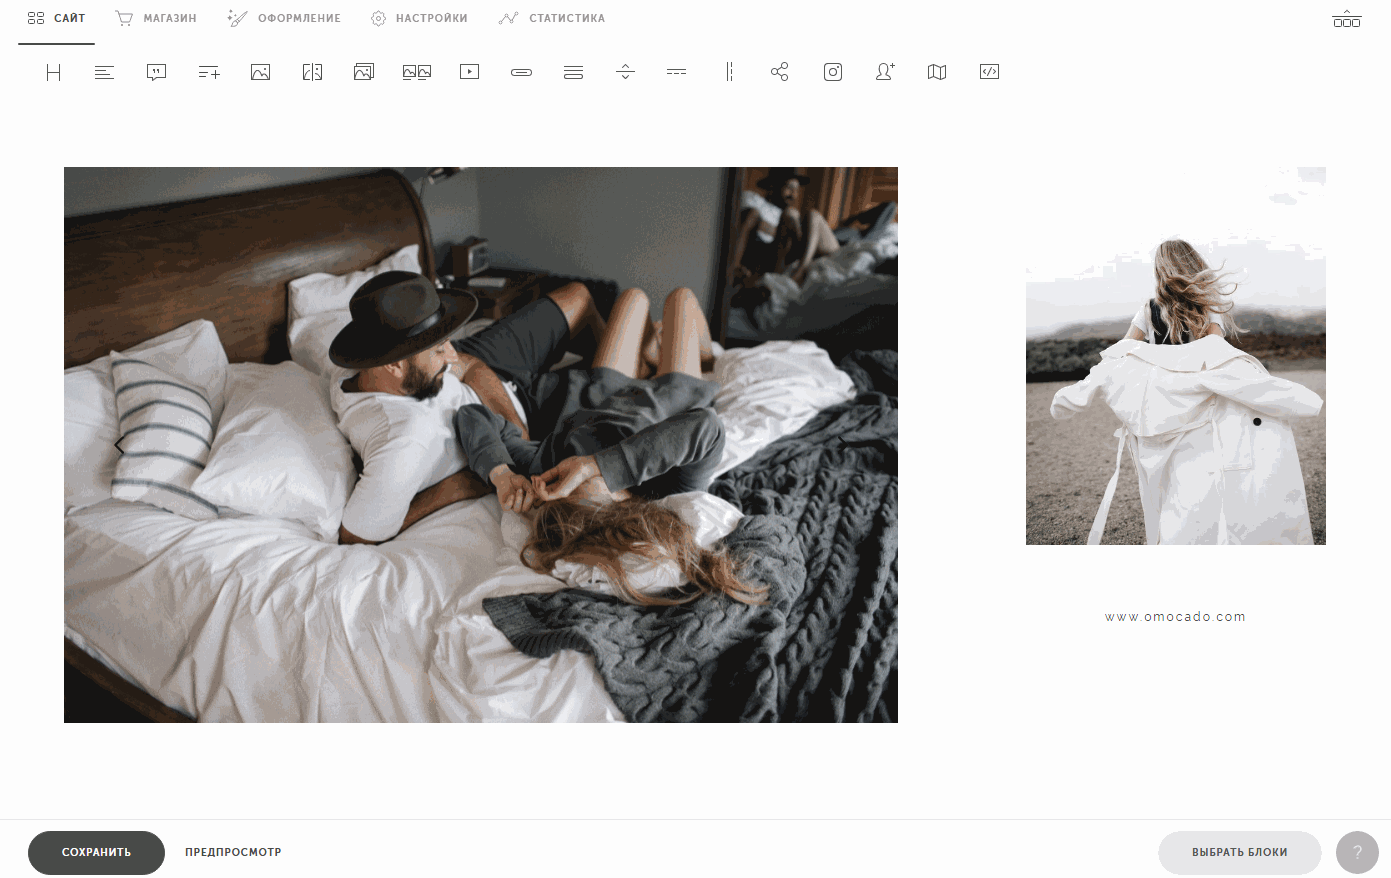This screenshot has width=1391, height=878.
Task: Insert a quote block
Action: (156, 72)
